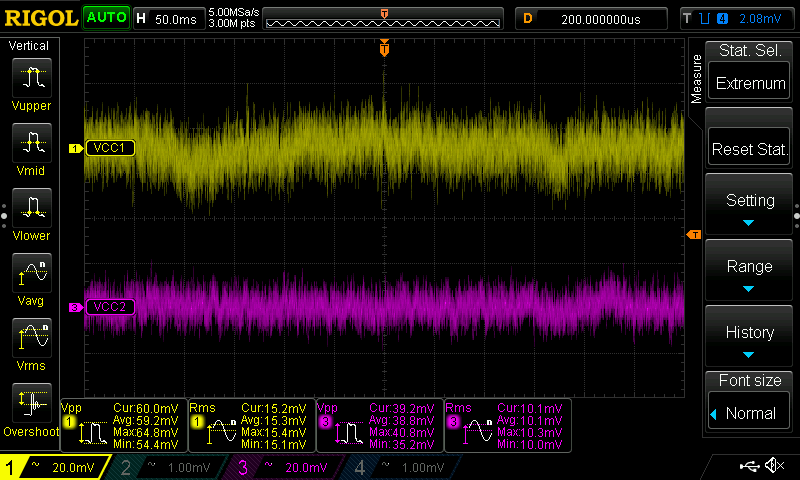Click the Rms channel 3 waveform icon
The height and width of the screenshot is (480, 800).
coord(477,433)
